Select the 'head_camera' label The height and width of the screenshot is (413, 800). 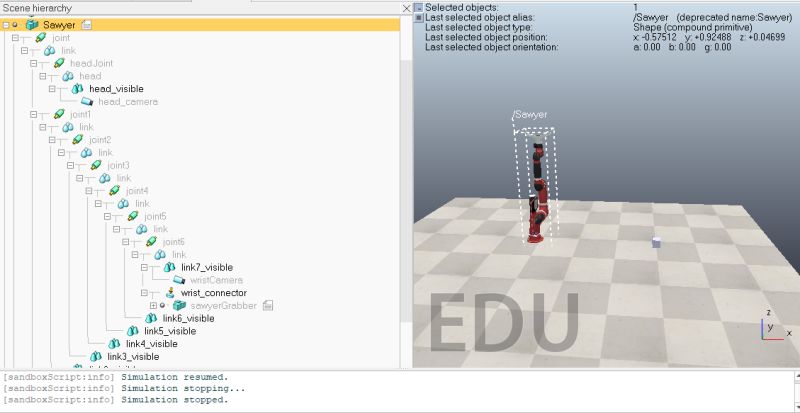click(128, 101)
